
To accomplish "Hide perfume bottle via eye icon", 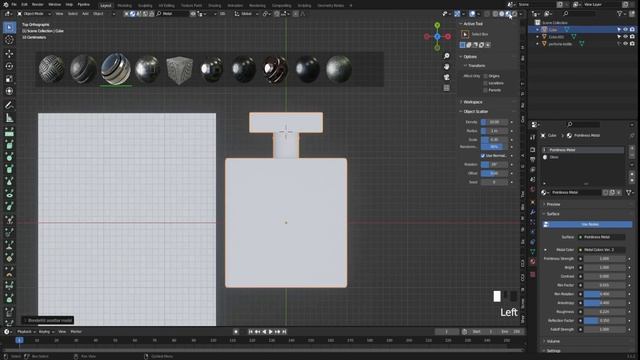I will point(625,44).
